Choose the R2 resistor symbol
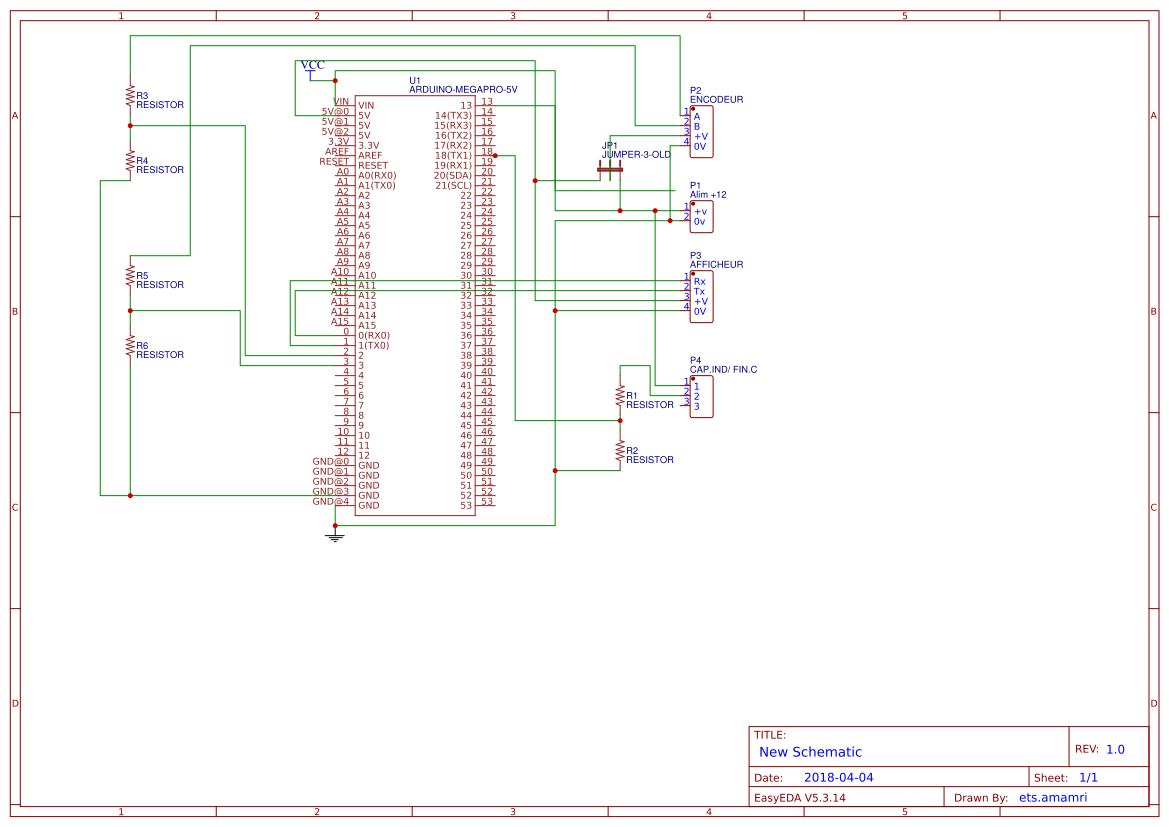Image resolution: width=1169 pixels, height=827 pixels. (x=620, y=452)
